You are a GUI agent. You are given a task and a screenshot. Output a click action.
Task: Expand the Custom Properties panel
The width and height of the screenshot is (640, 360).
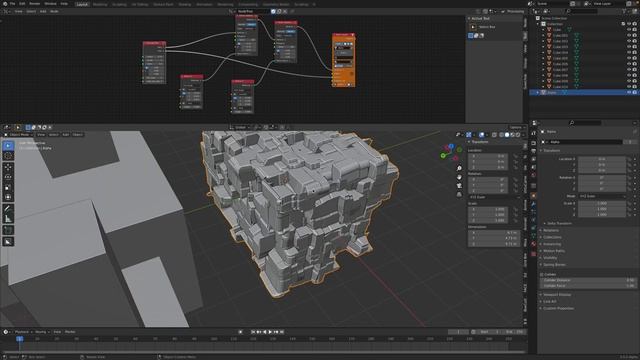[558, 309]
